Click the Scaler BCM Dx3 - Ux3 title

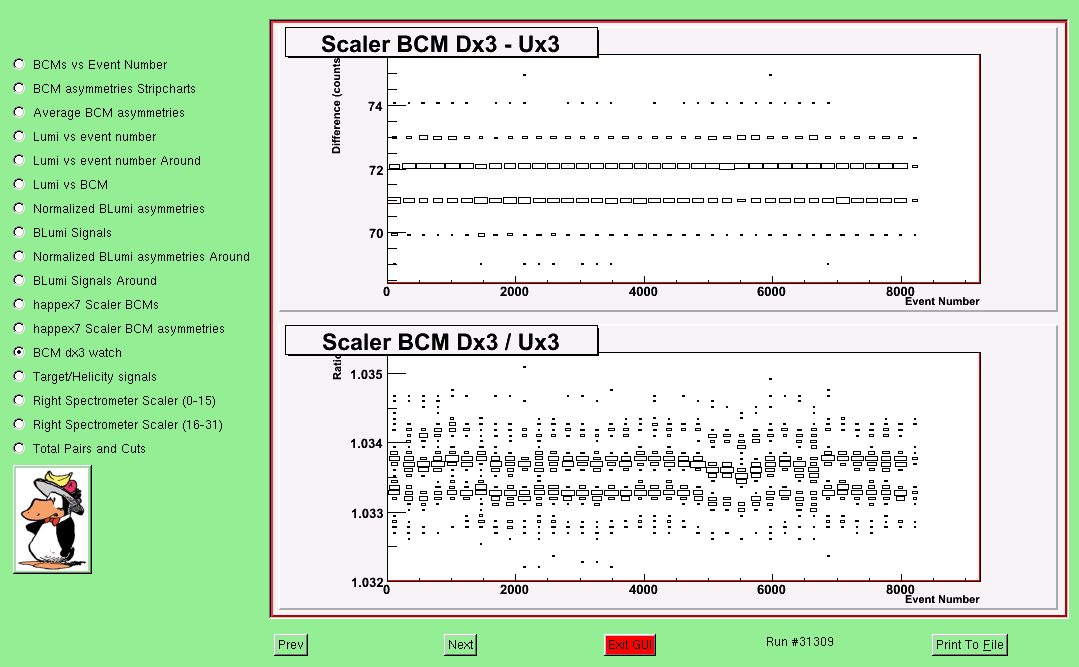pos(441,43)
